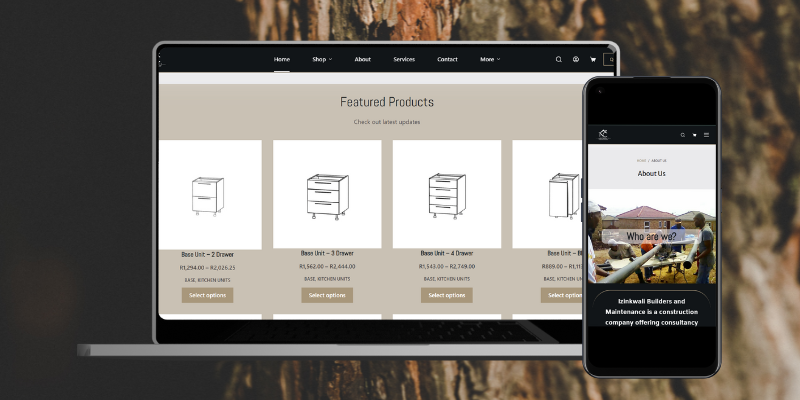The height and width of the screenshot is (400, 800).
Task: Select options for Base Unit – 3 Drawer
Action: point(327,295)
